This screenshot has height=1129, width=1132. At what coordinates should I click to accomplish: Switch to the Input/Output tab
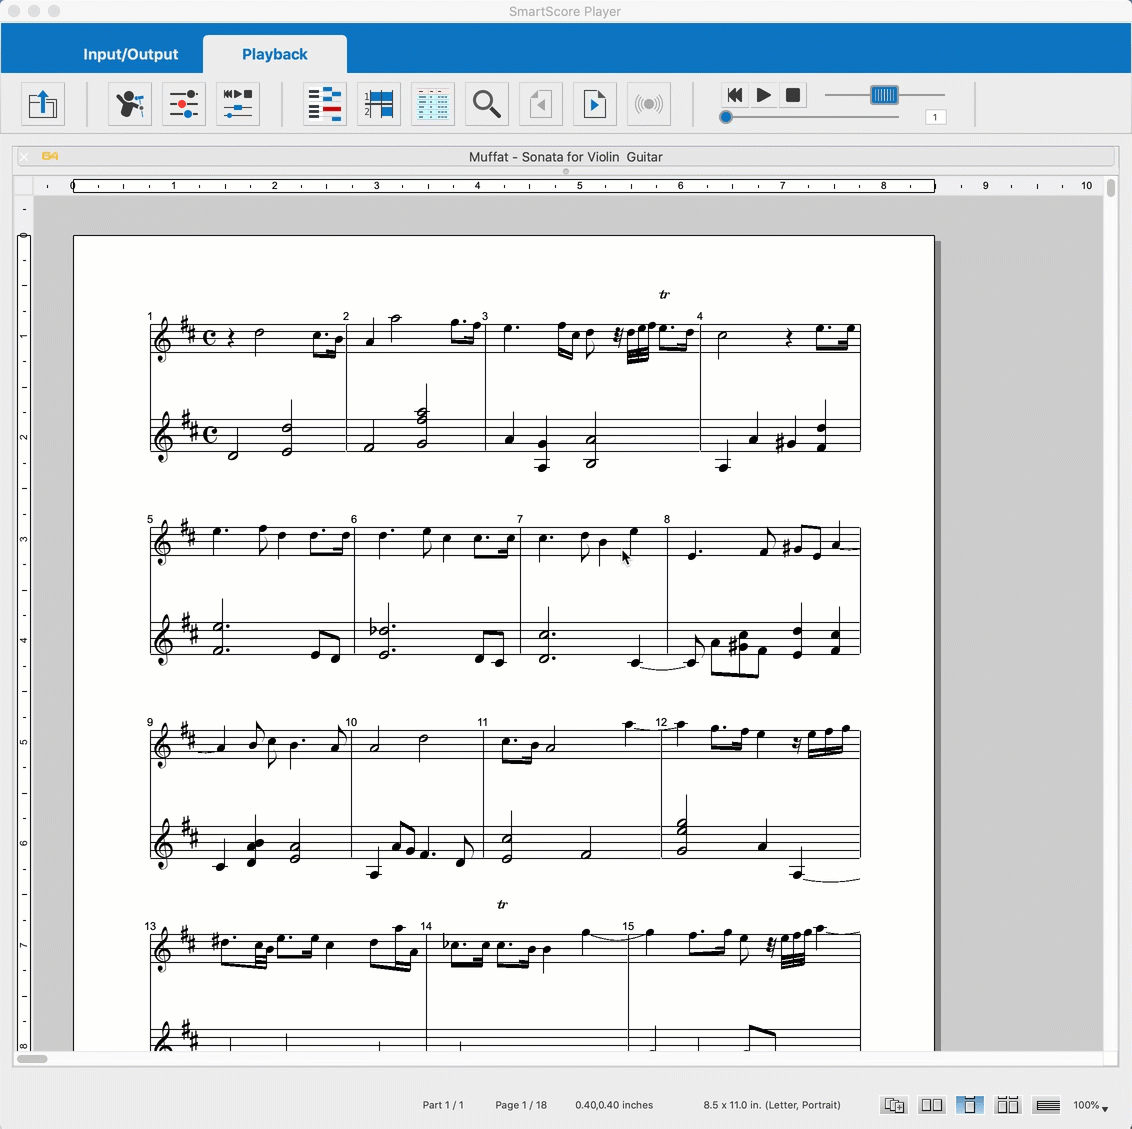131,54
